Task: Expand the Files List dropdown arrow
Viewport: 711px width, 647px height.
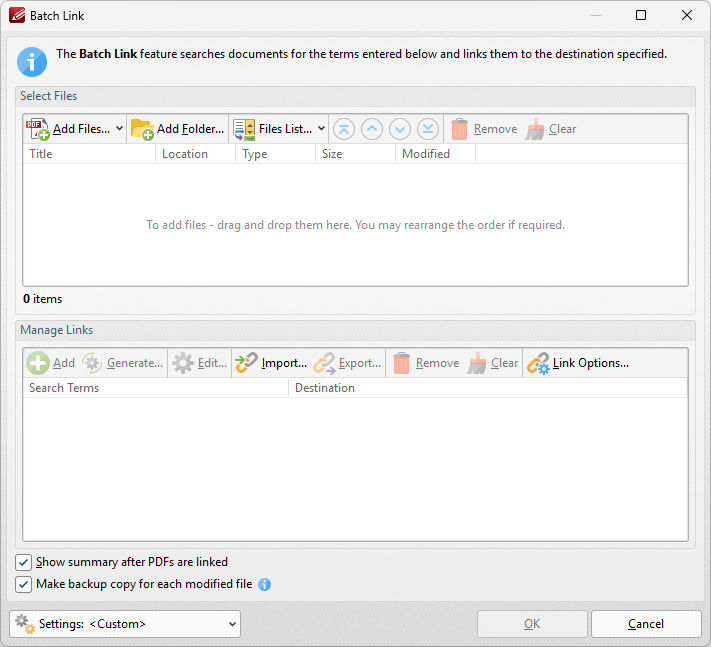Action: click(x=321, y=129)
